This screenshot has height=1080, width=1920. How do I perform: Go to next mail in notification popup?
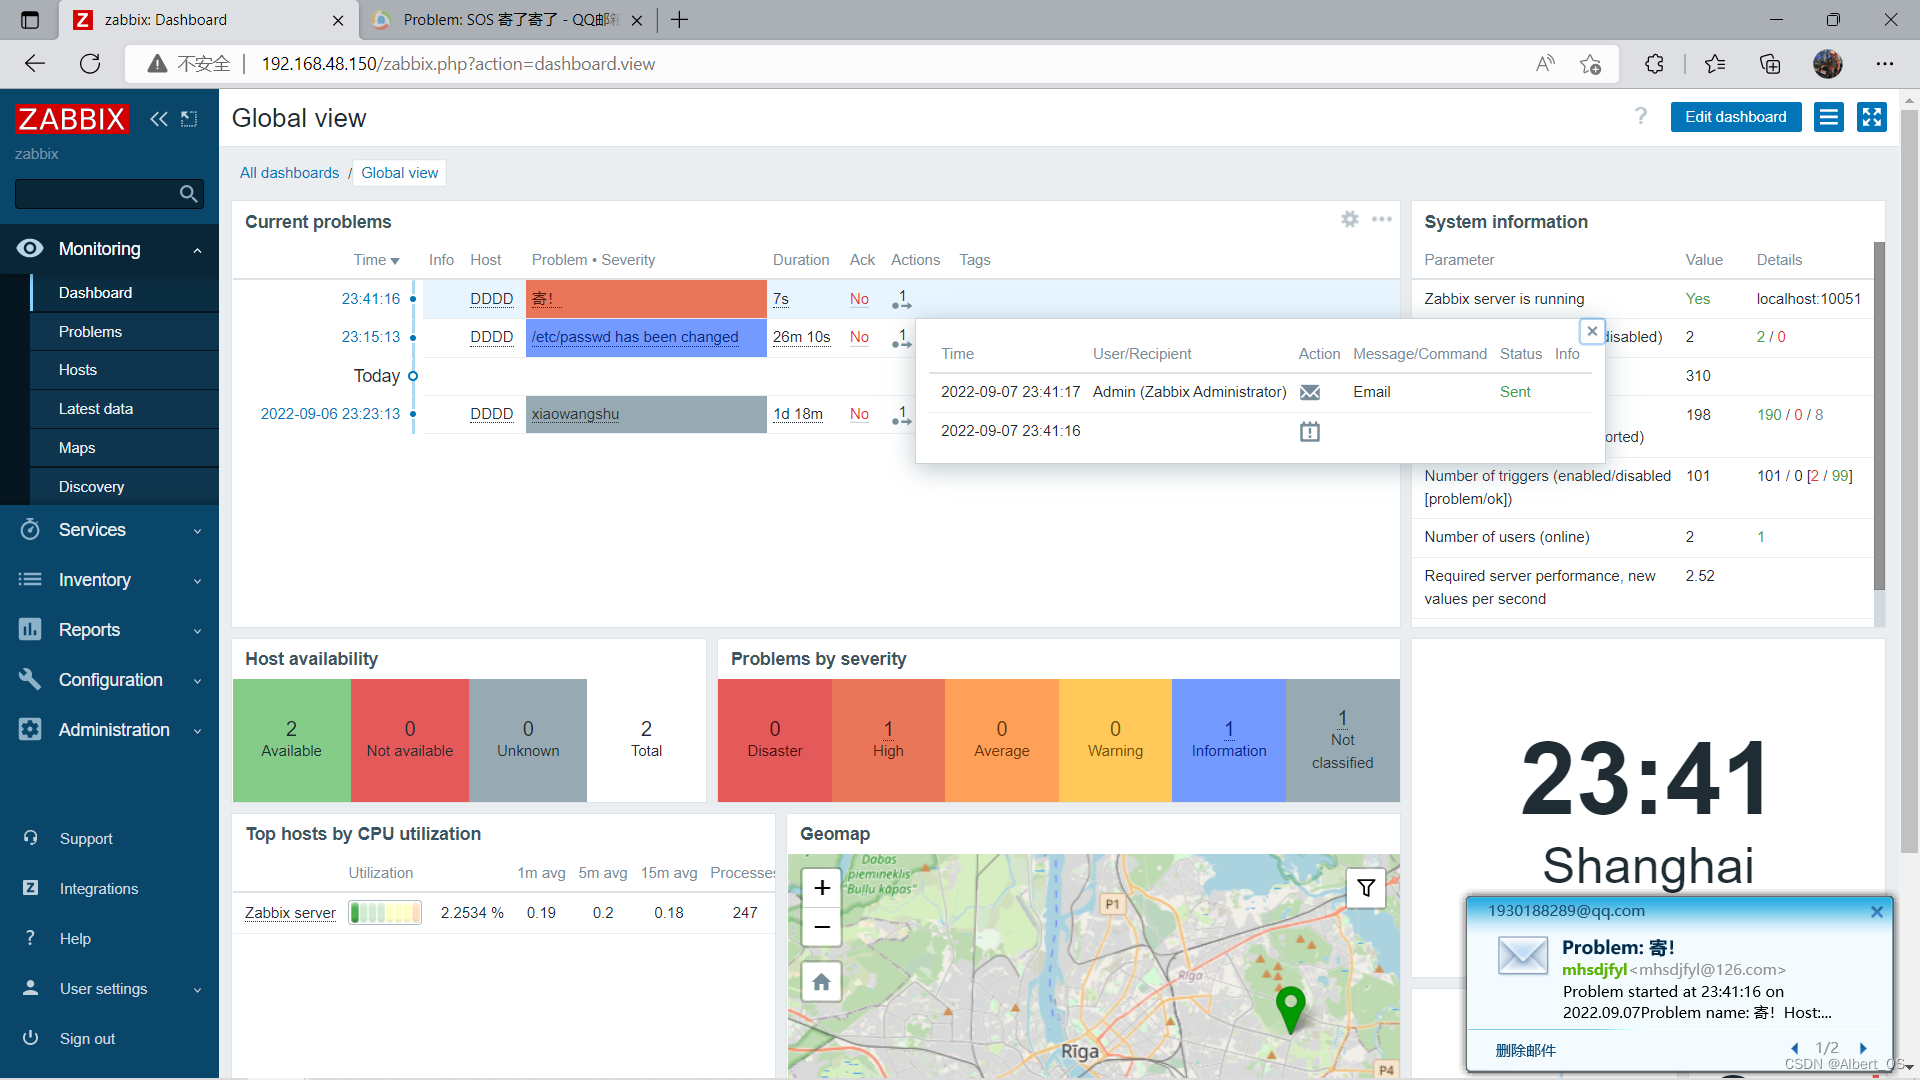click(x=1863, y=1048)
